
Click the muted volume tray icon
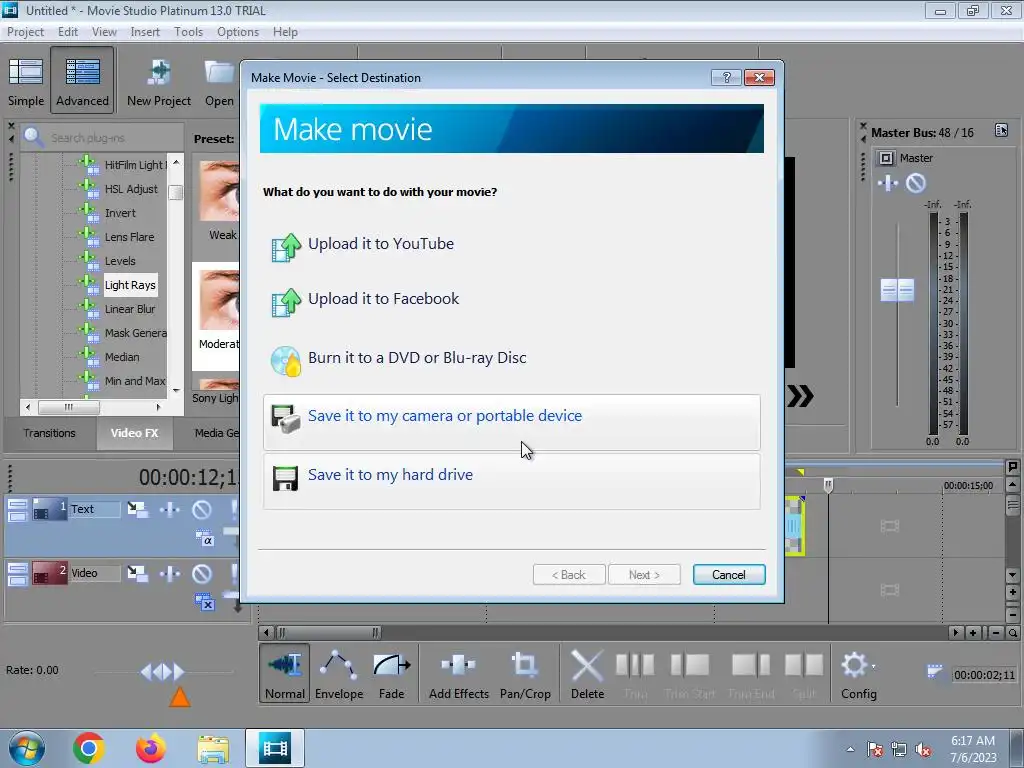[x=923, y=749]
